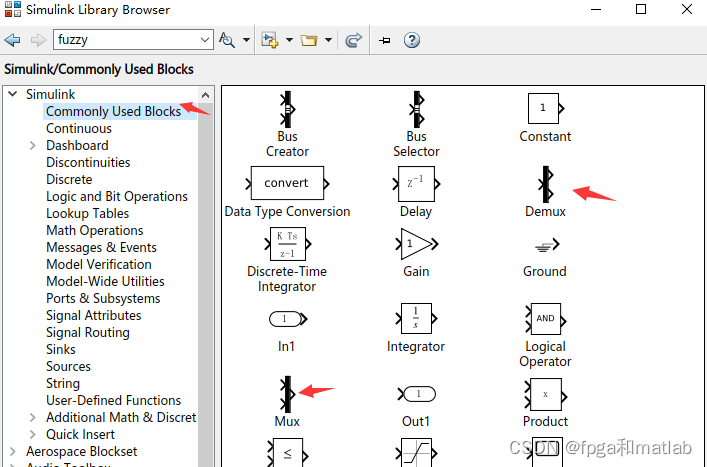Click the back navigation arrow
This screenshot has width=707, height=467.
pyautogui.click(x=13, y=40)
